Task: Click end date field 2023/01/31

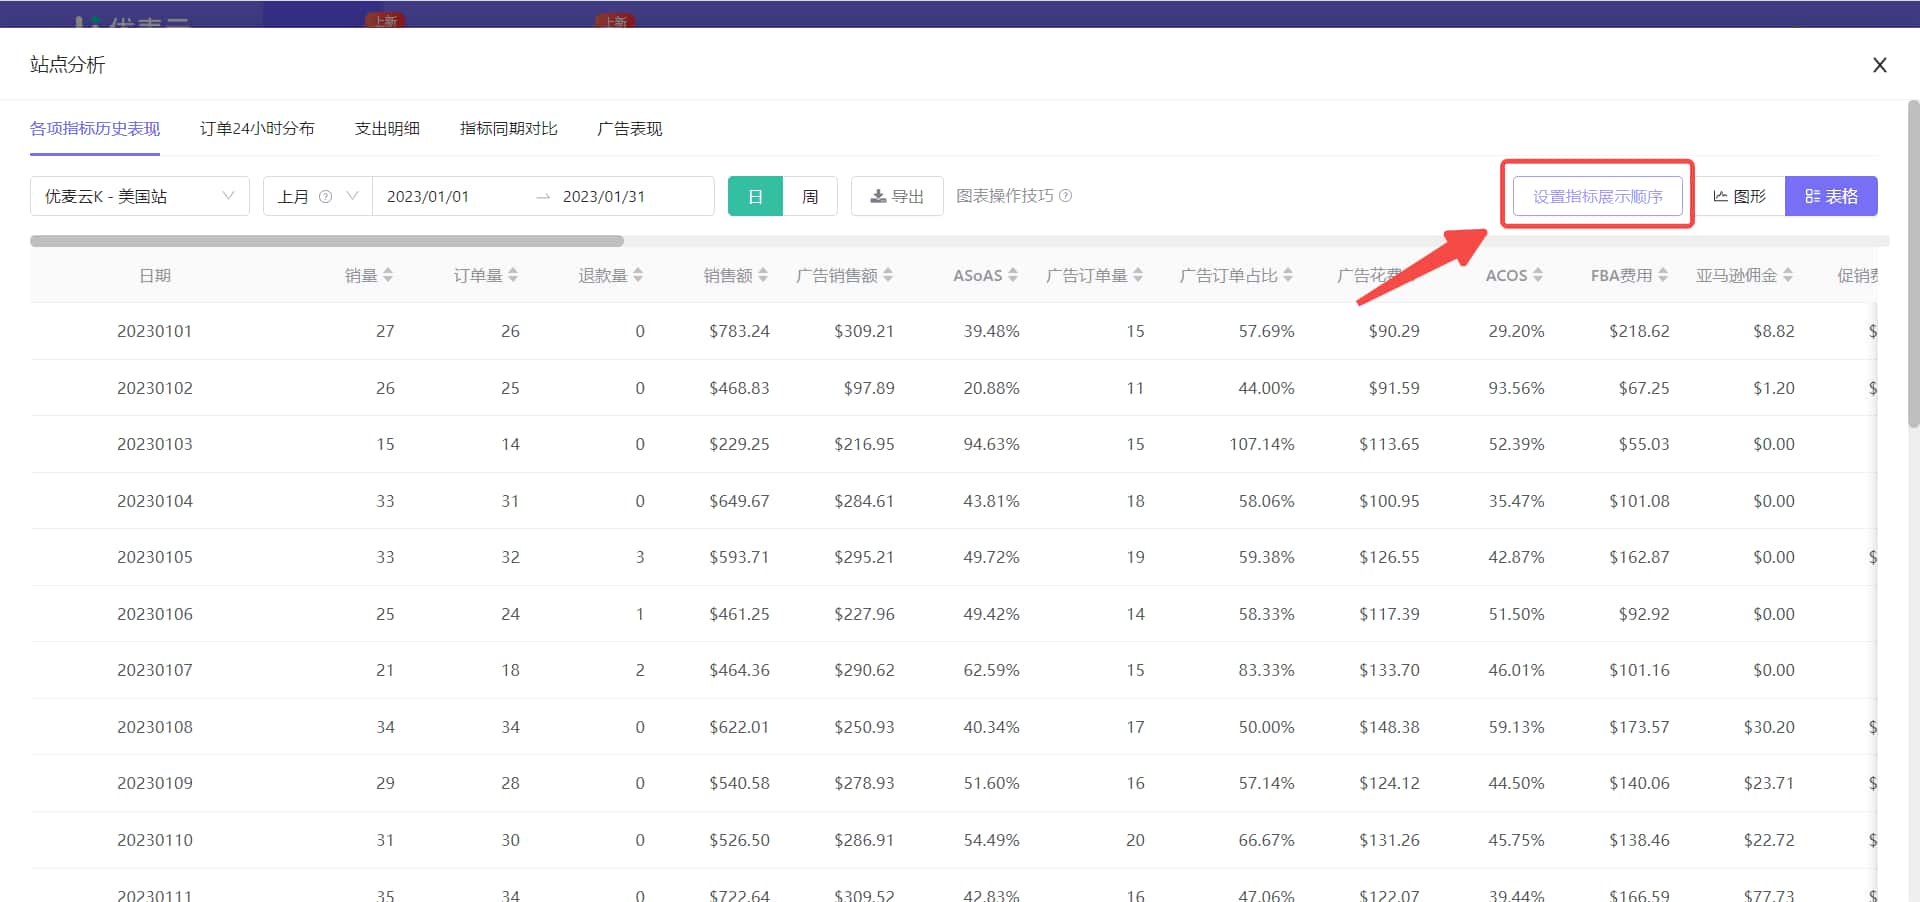Action: [x=604, y=196]
